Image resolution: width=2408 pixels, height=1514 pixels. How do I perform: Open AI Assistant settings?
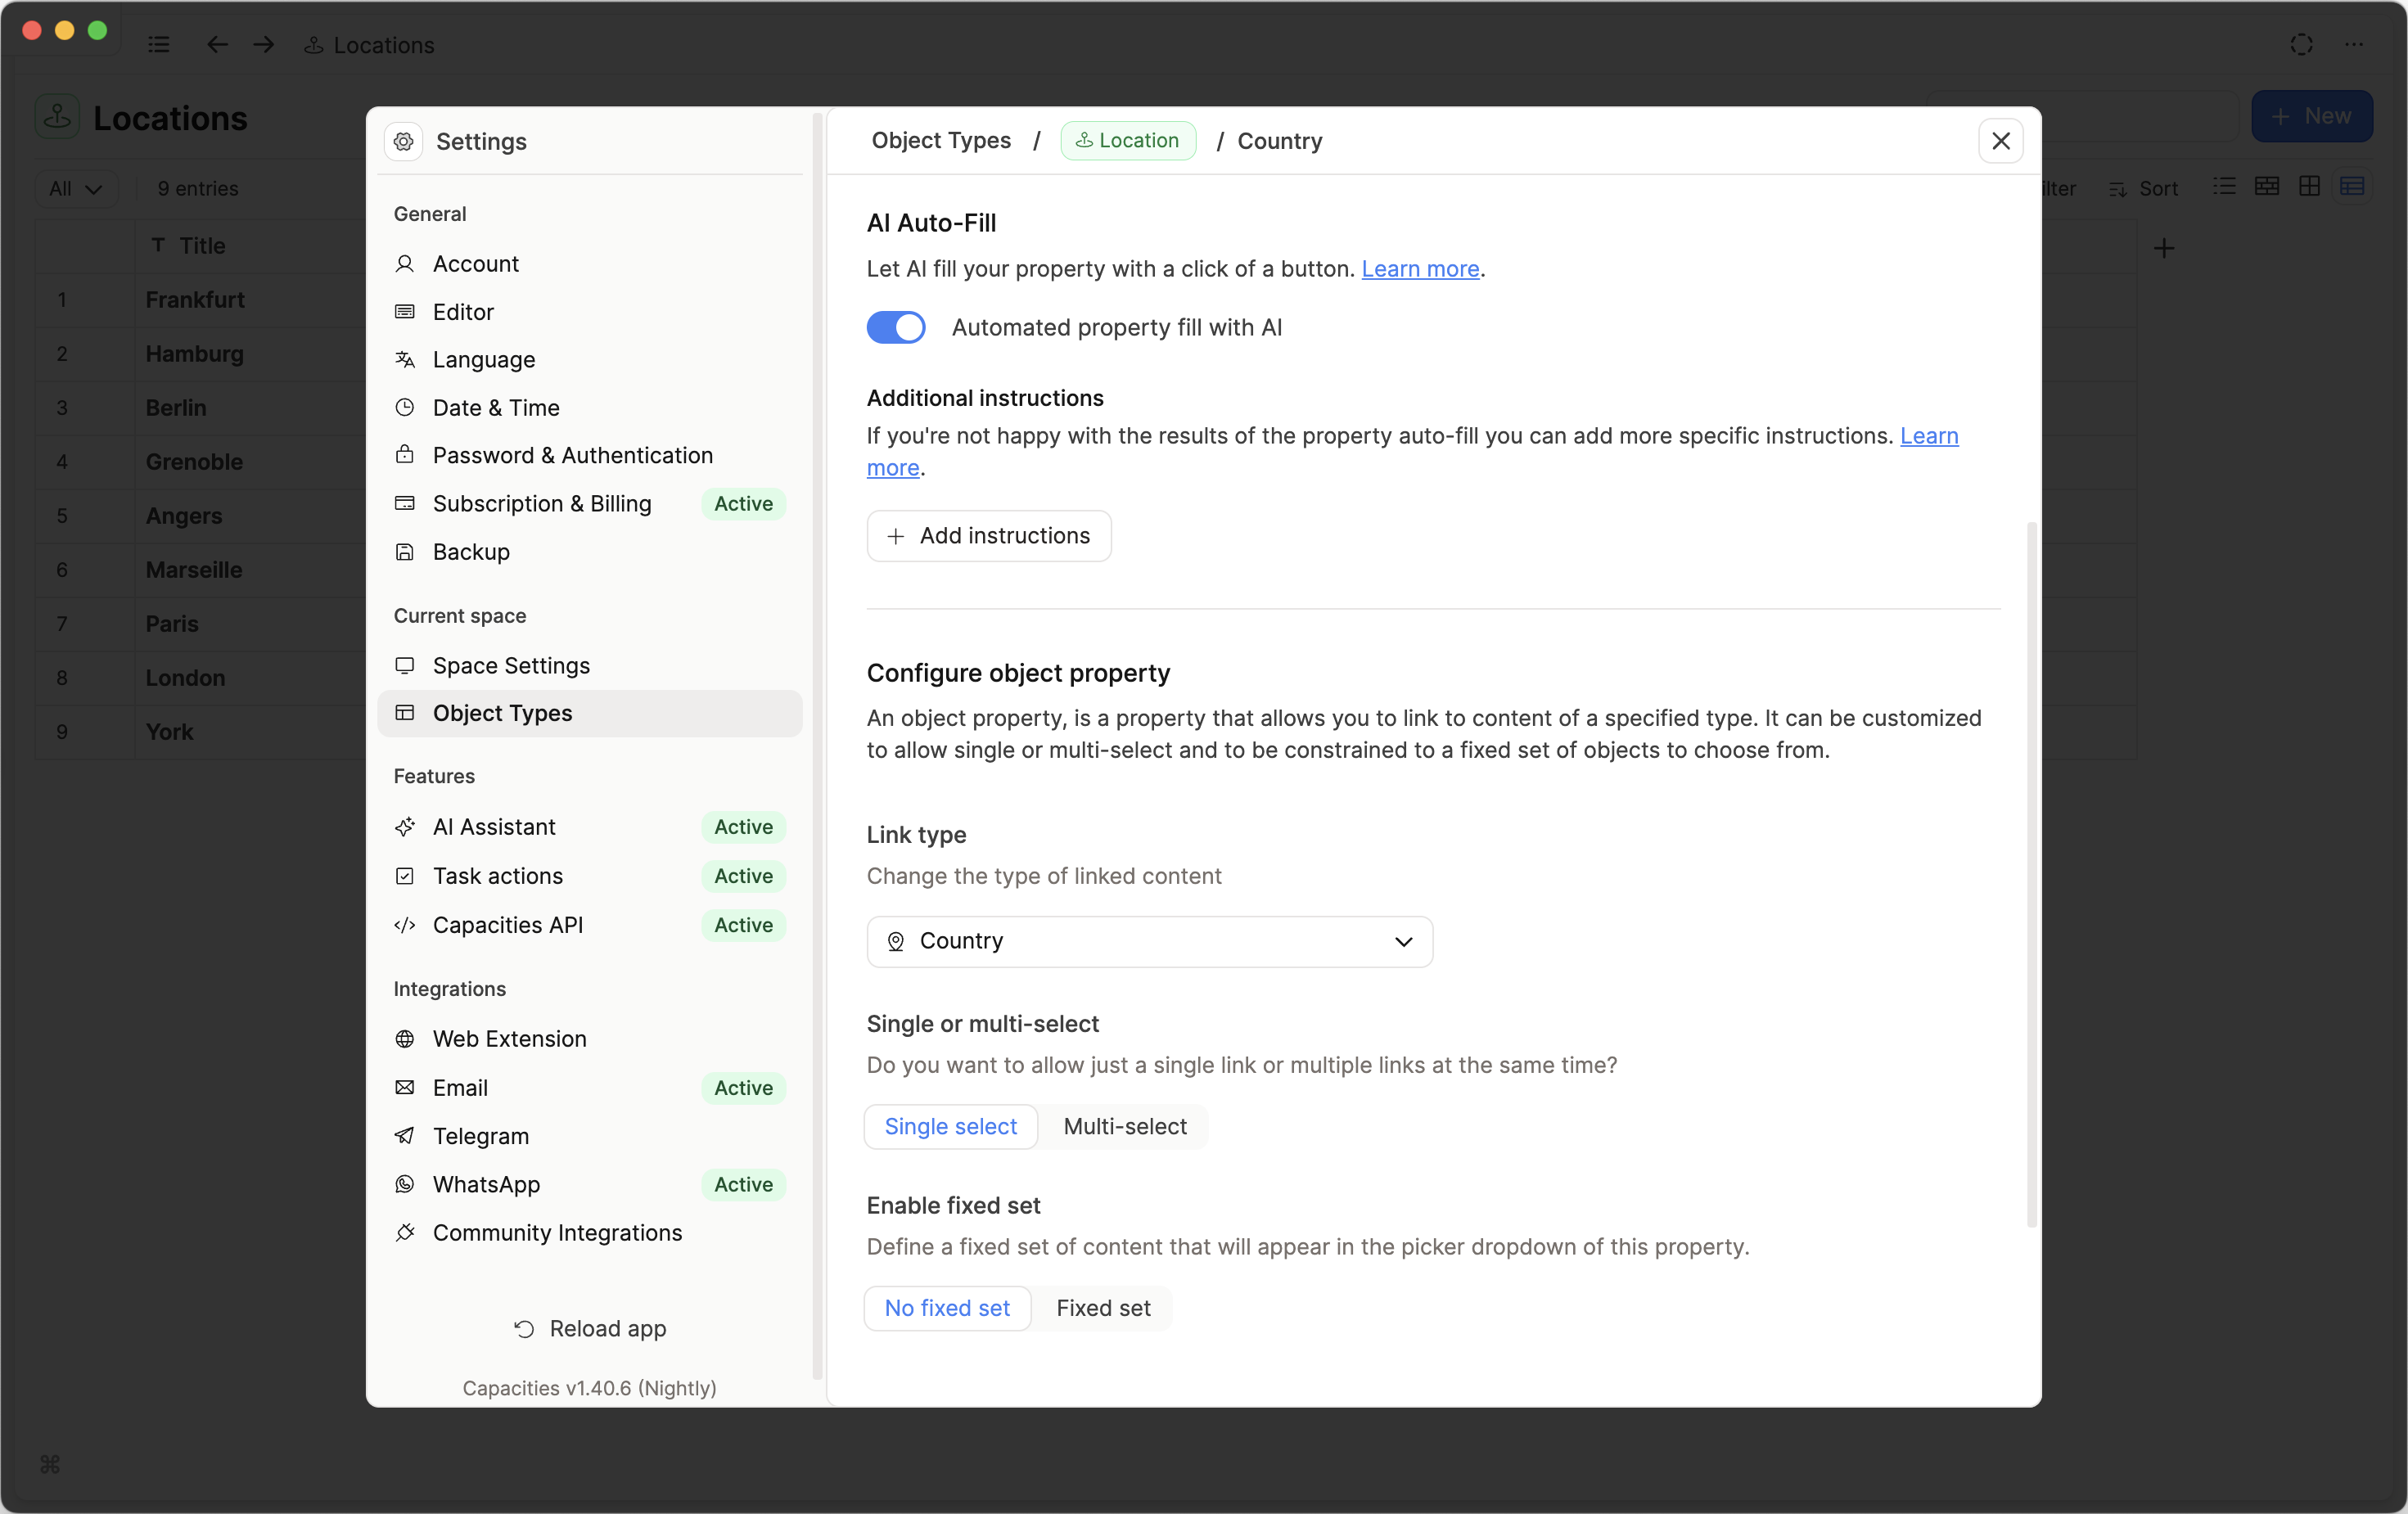[x=590, y=827]
